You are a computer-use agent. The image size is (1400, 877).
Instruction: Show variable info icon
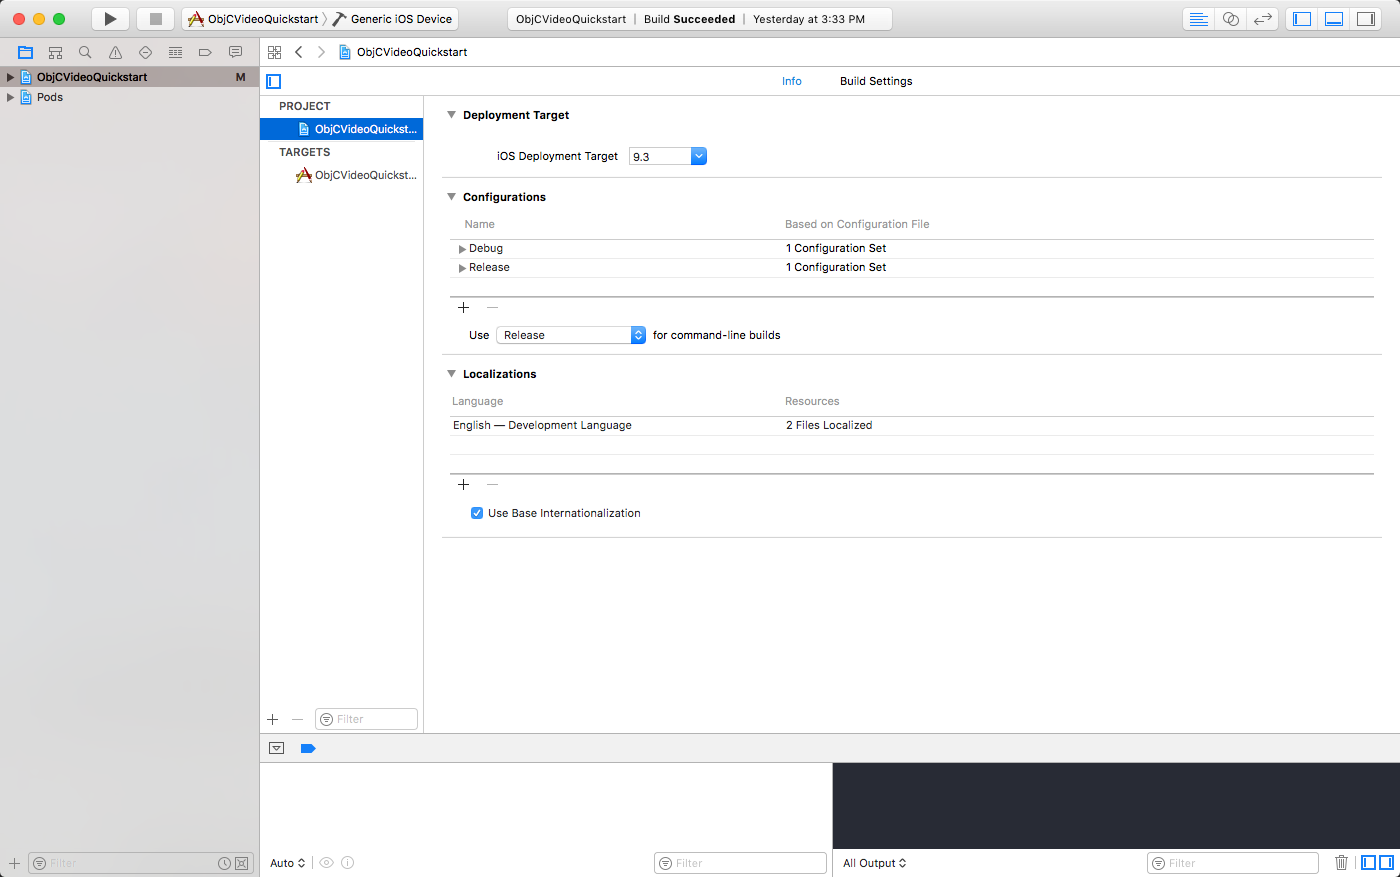tap(348, 862)
